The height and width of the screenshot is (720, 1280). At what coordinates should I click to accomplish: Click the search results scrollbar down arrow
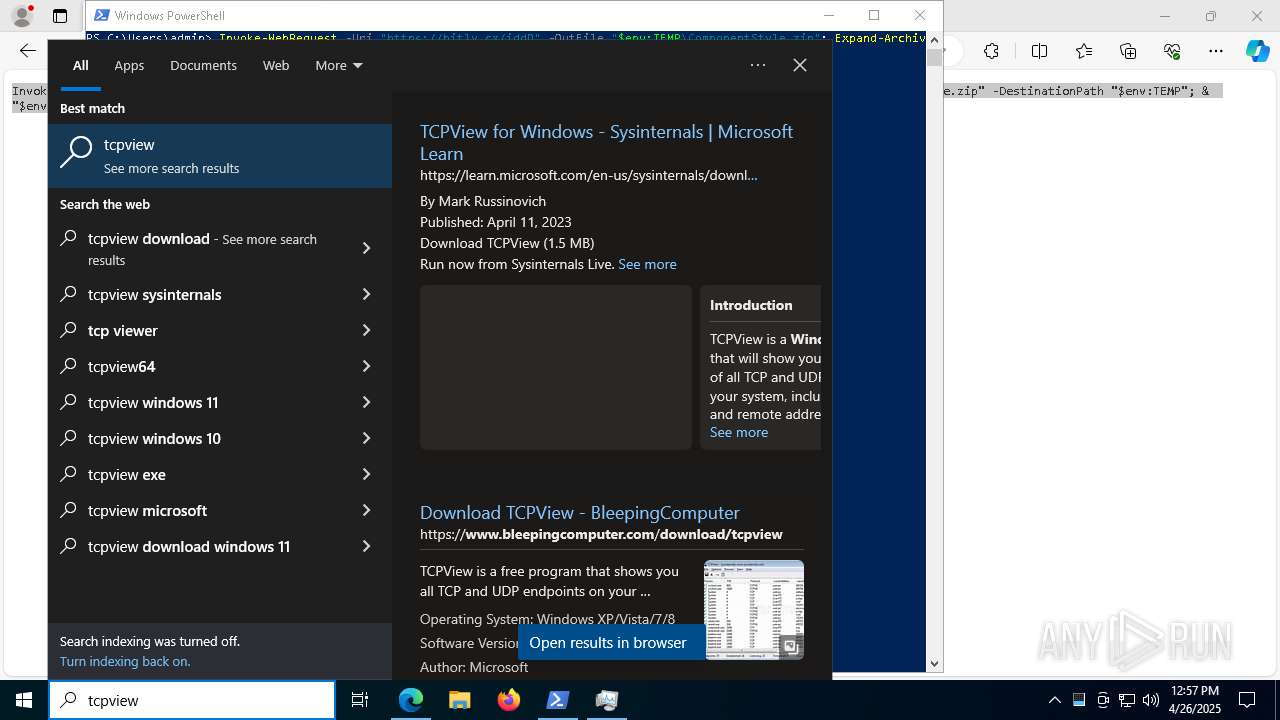pos(935,663)
